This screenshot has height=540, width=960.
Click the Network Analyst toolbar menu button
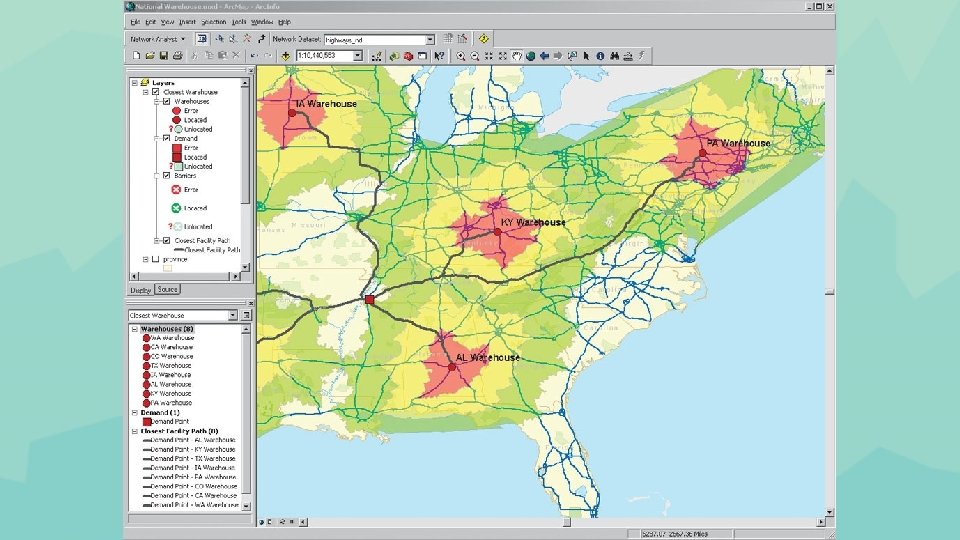pyautogui.click(x=159, y=39)
